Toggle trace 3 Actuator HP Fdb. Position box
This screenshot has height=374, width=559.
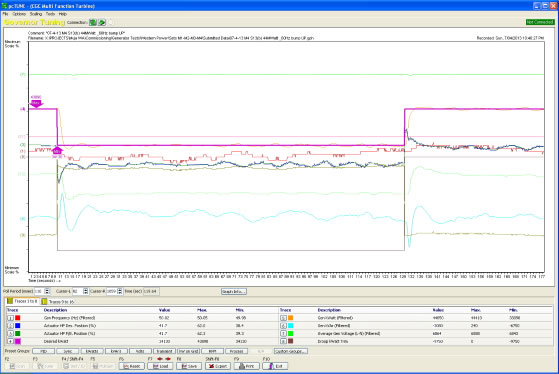click(10, 333)
